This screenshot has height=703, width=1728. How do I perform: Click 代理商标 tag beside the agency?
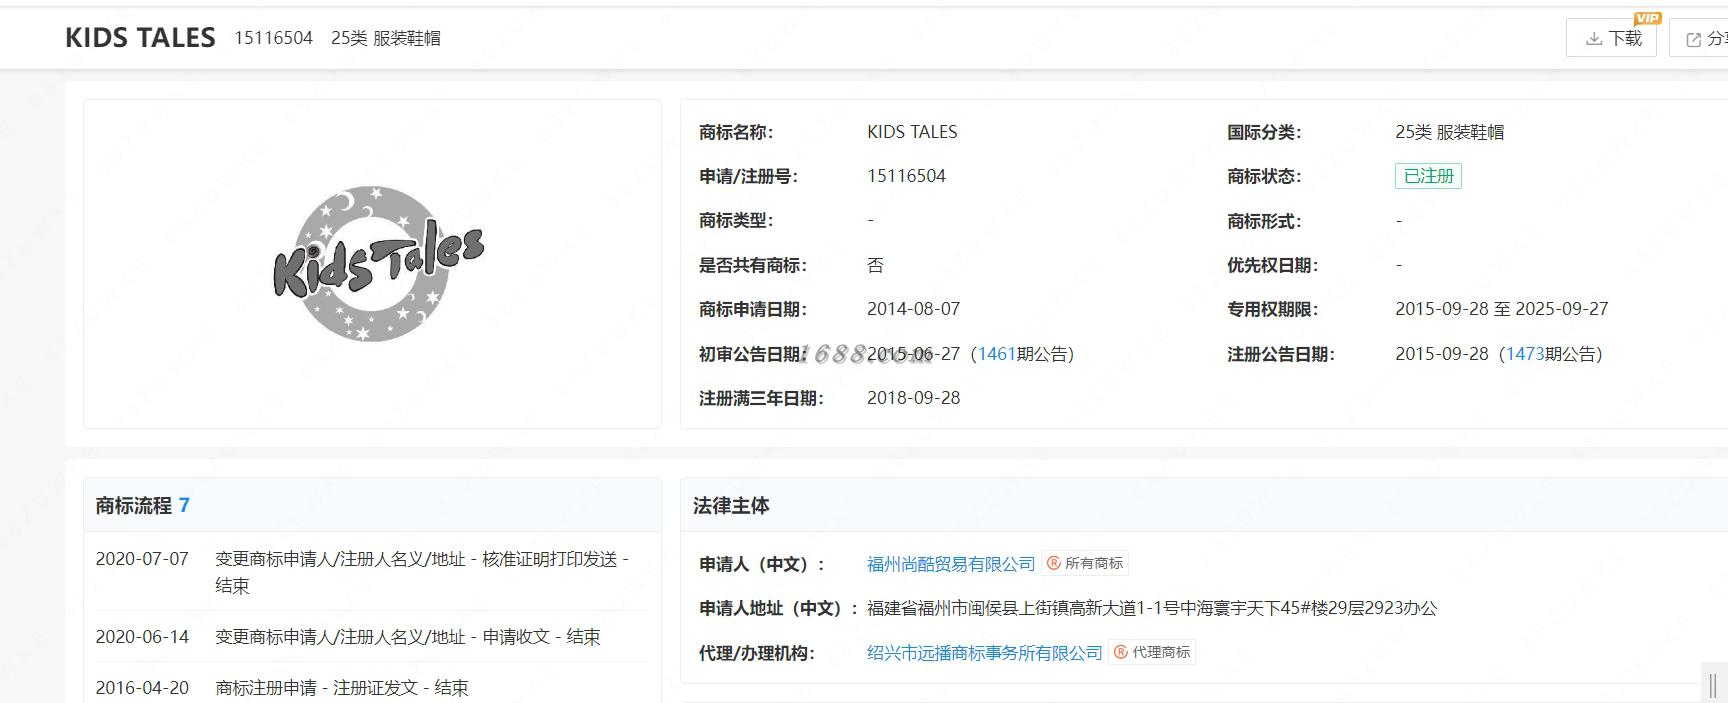1152,653
